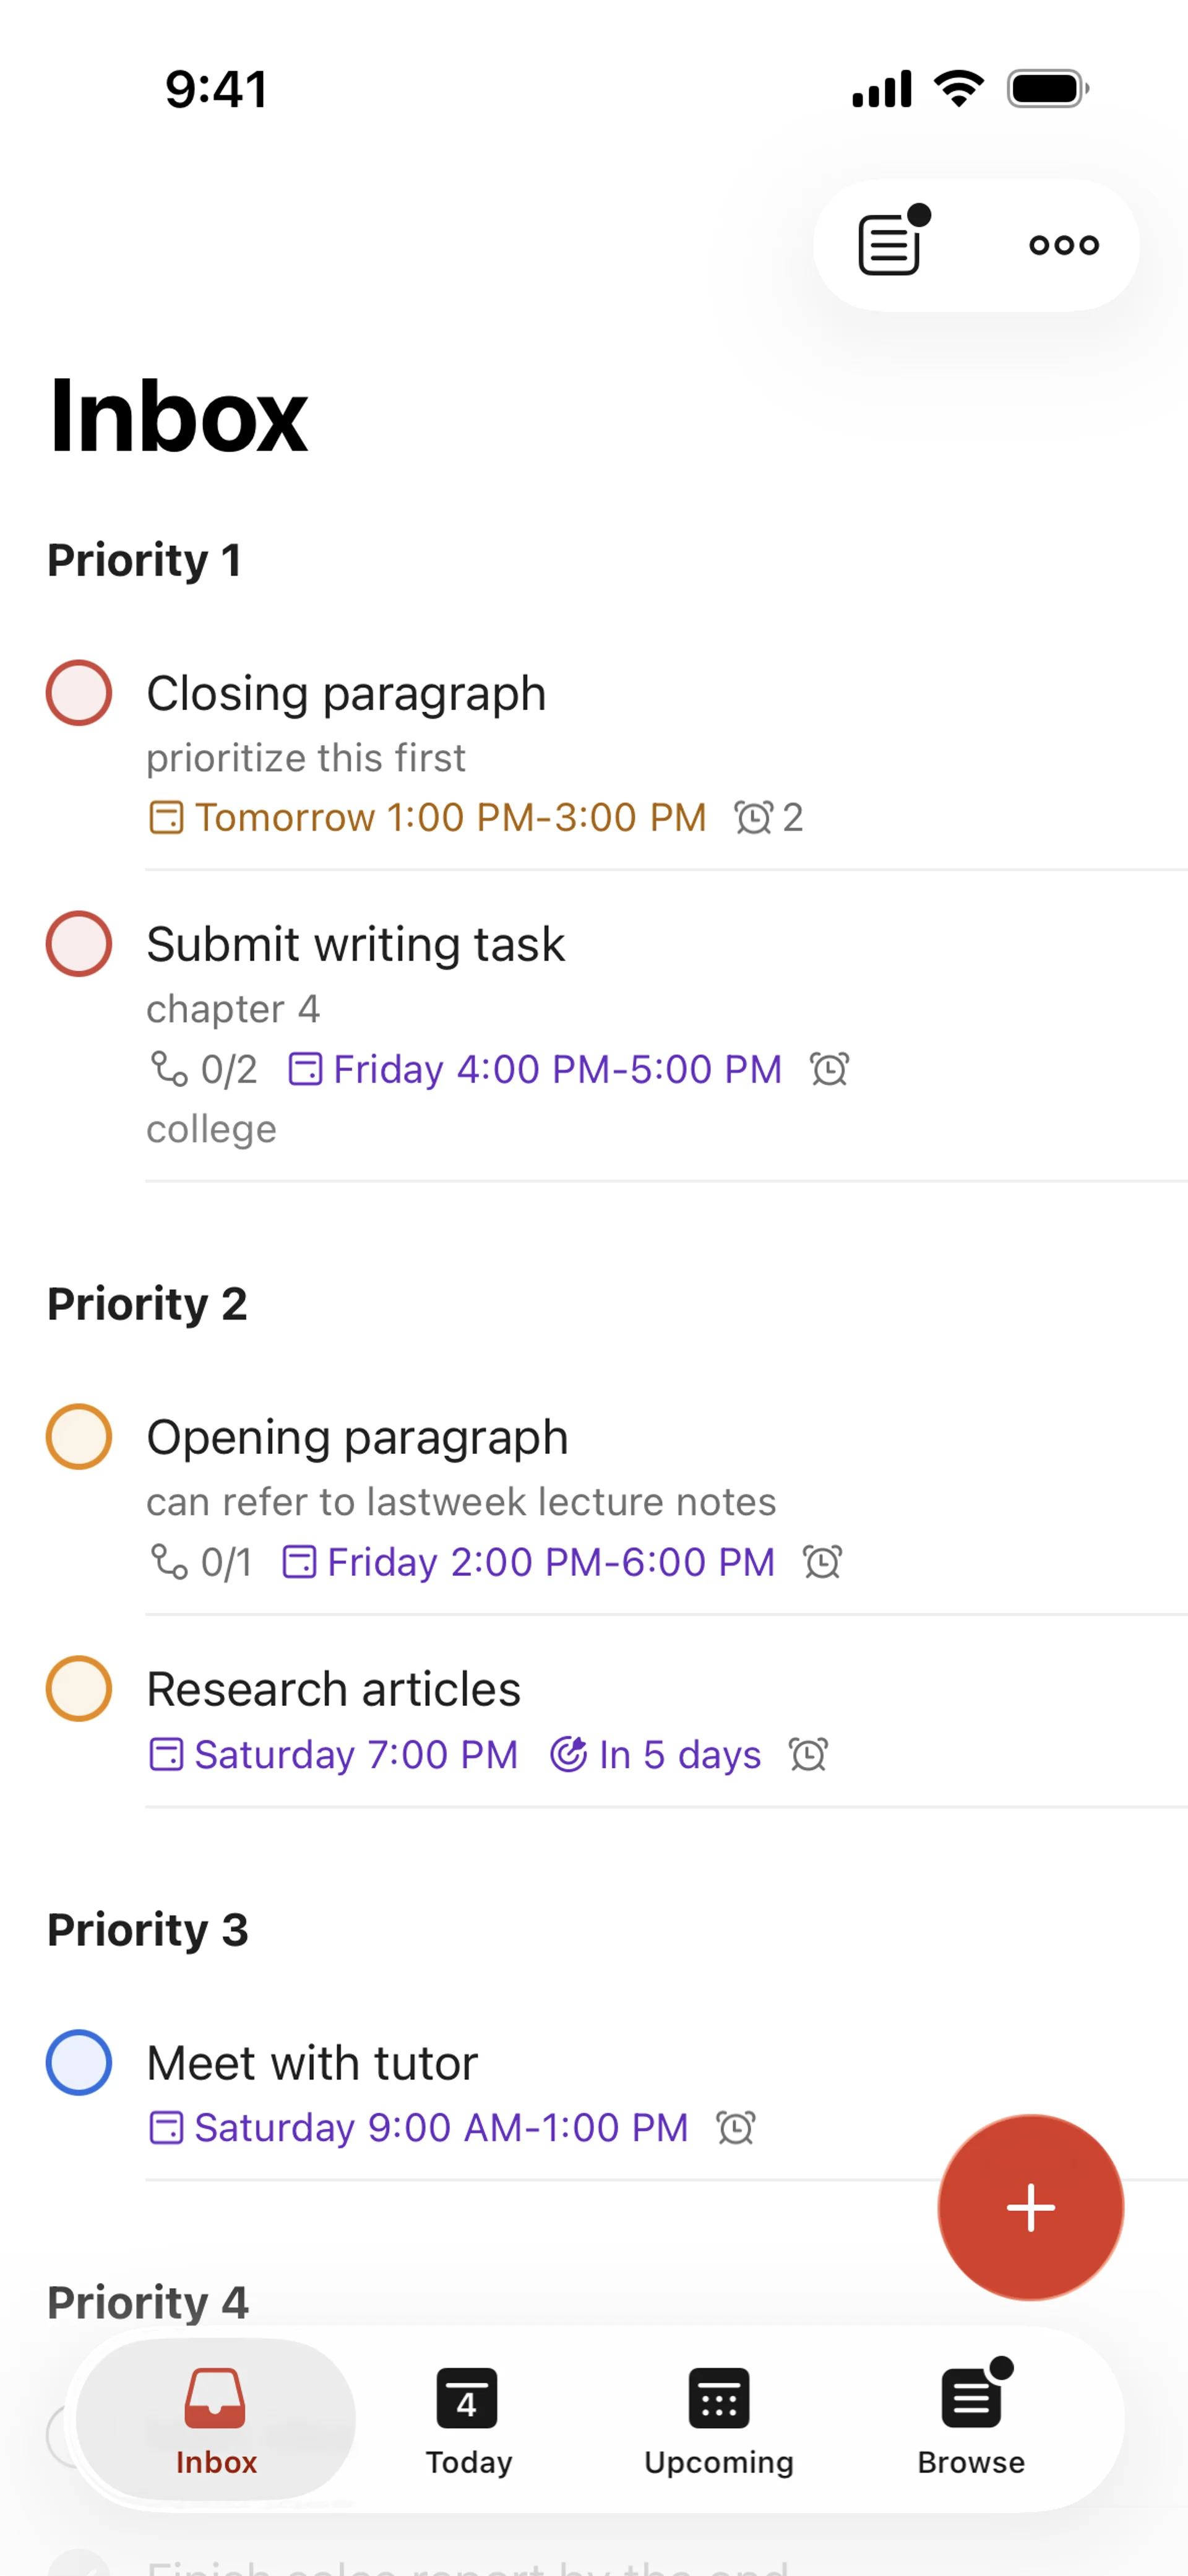Check off the Research articles task
The image size is (1188, 2576).
coord(79,1689)
